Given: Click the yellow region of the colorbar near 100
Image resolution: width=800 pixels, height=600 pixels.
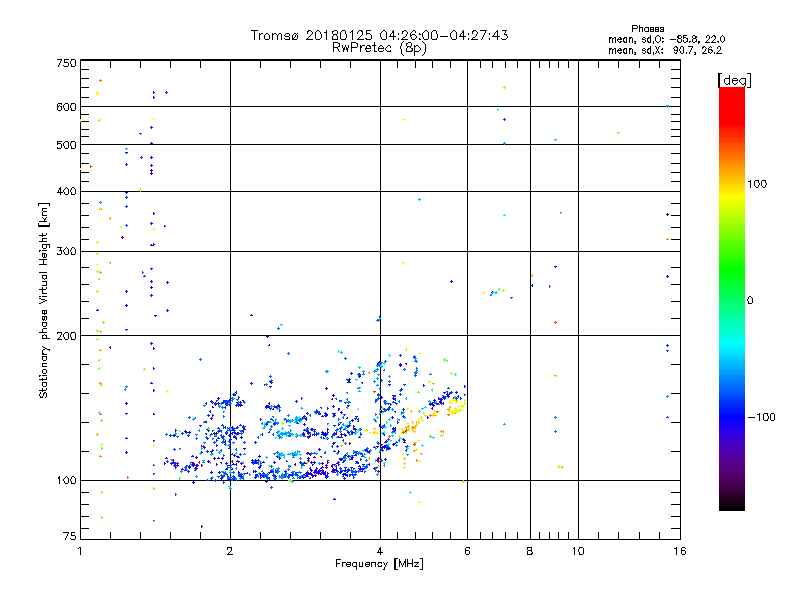Looking at the screenshot, I should [x=732, y=193].
